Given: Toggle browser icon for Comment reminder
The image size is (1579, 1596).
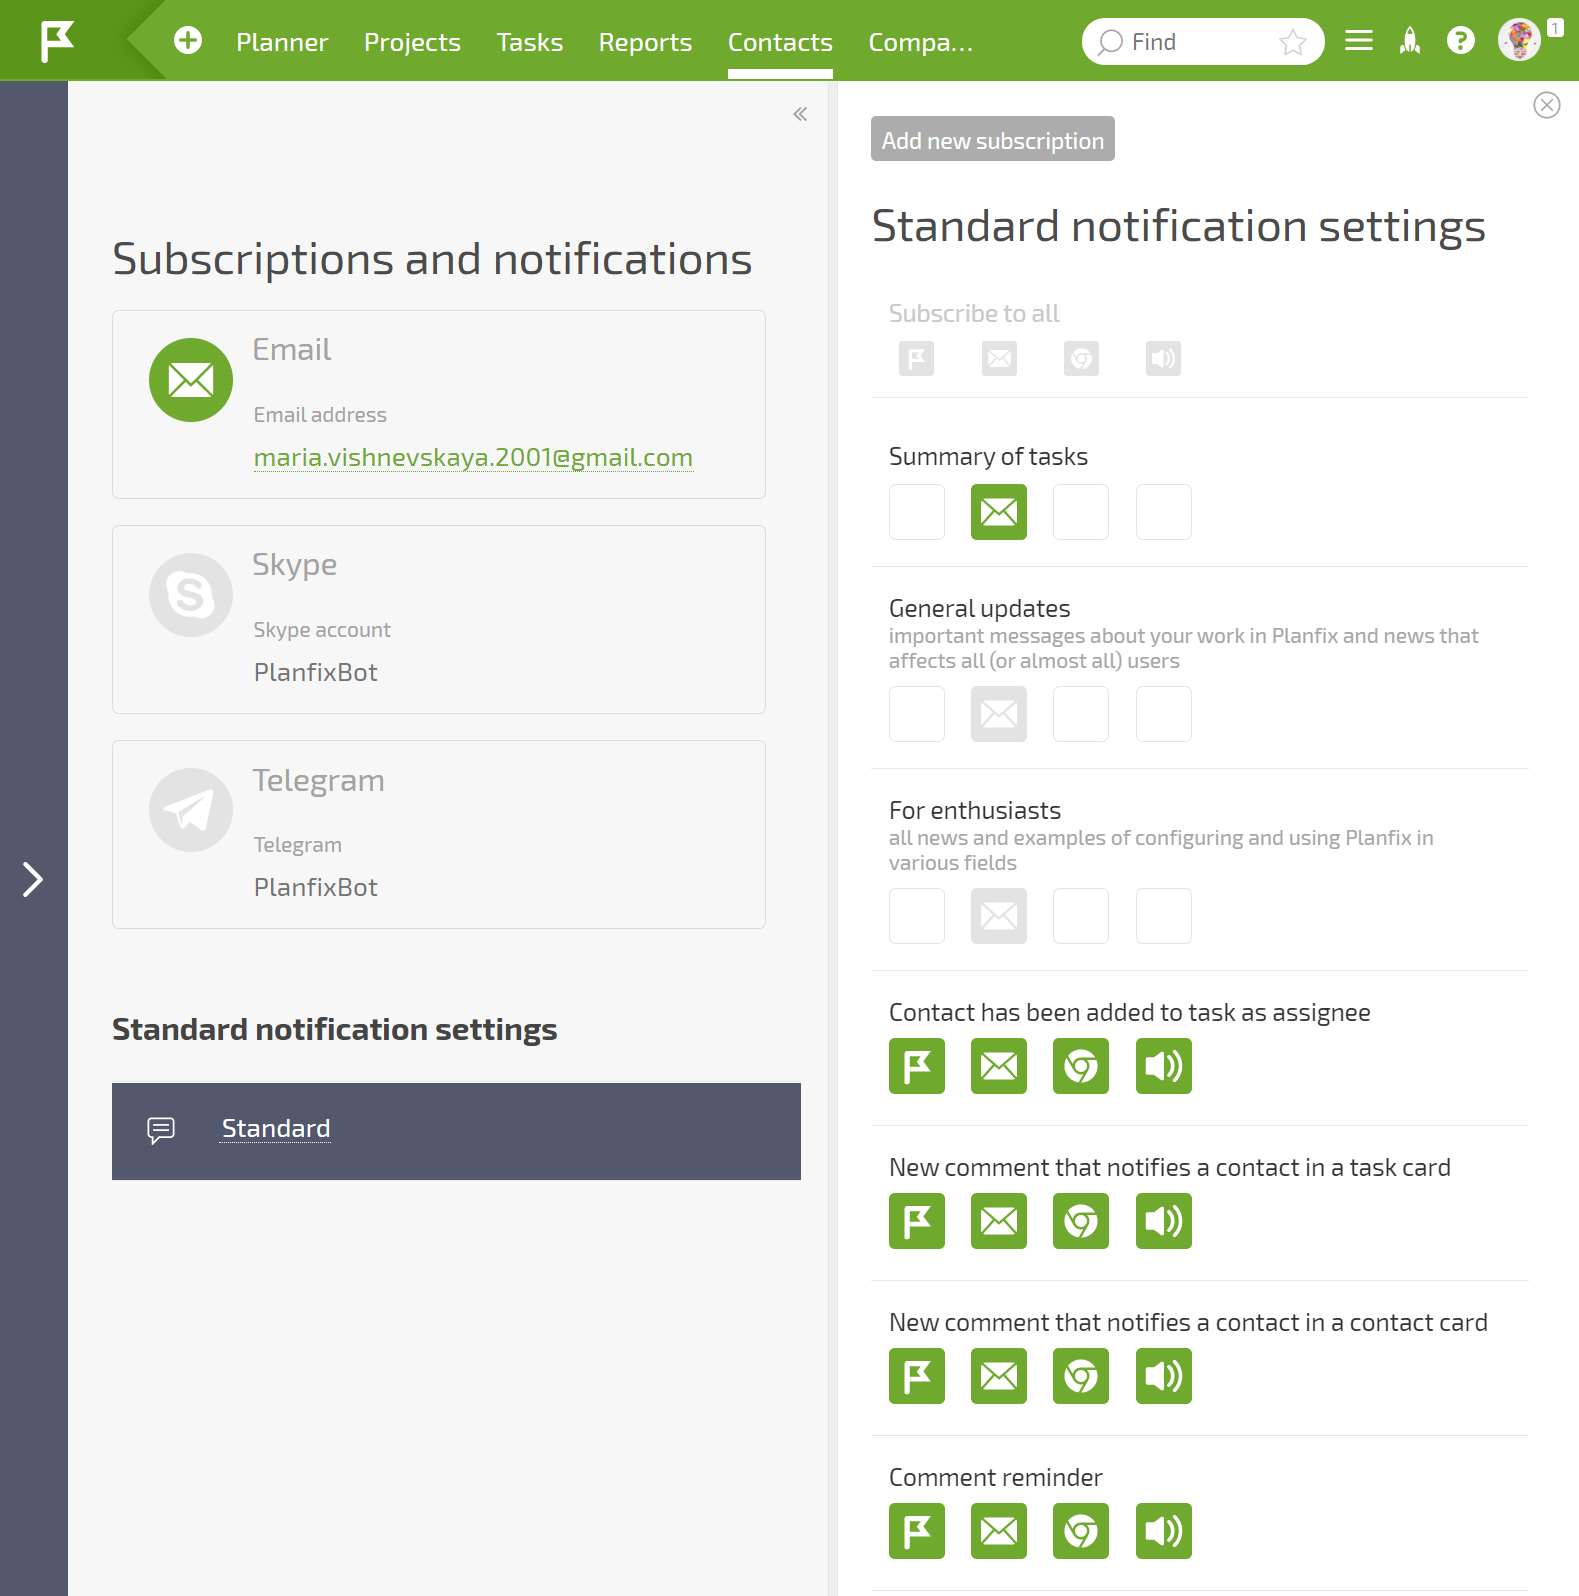Looking at the screenshot, I should pyautogui.click(x=1081, y=1531).
